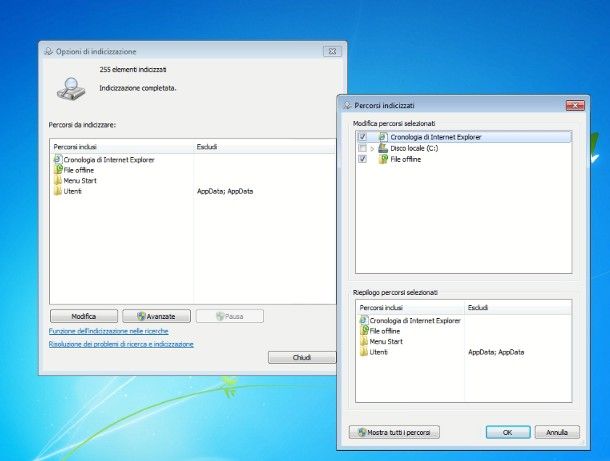The width and height of the screenshot is (610, 461).
Task: Open link Risoluzione dei problemi di ricerca e indicizzazione
Action: [x=121, y=344]
